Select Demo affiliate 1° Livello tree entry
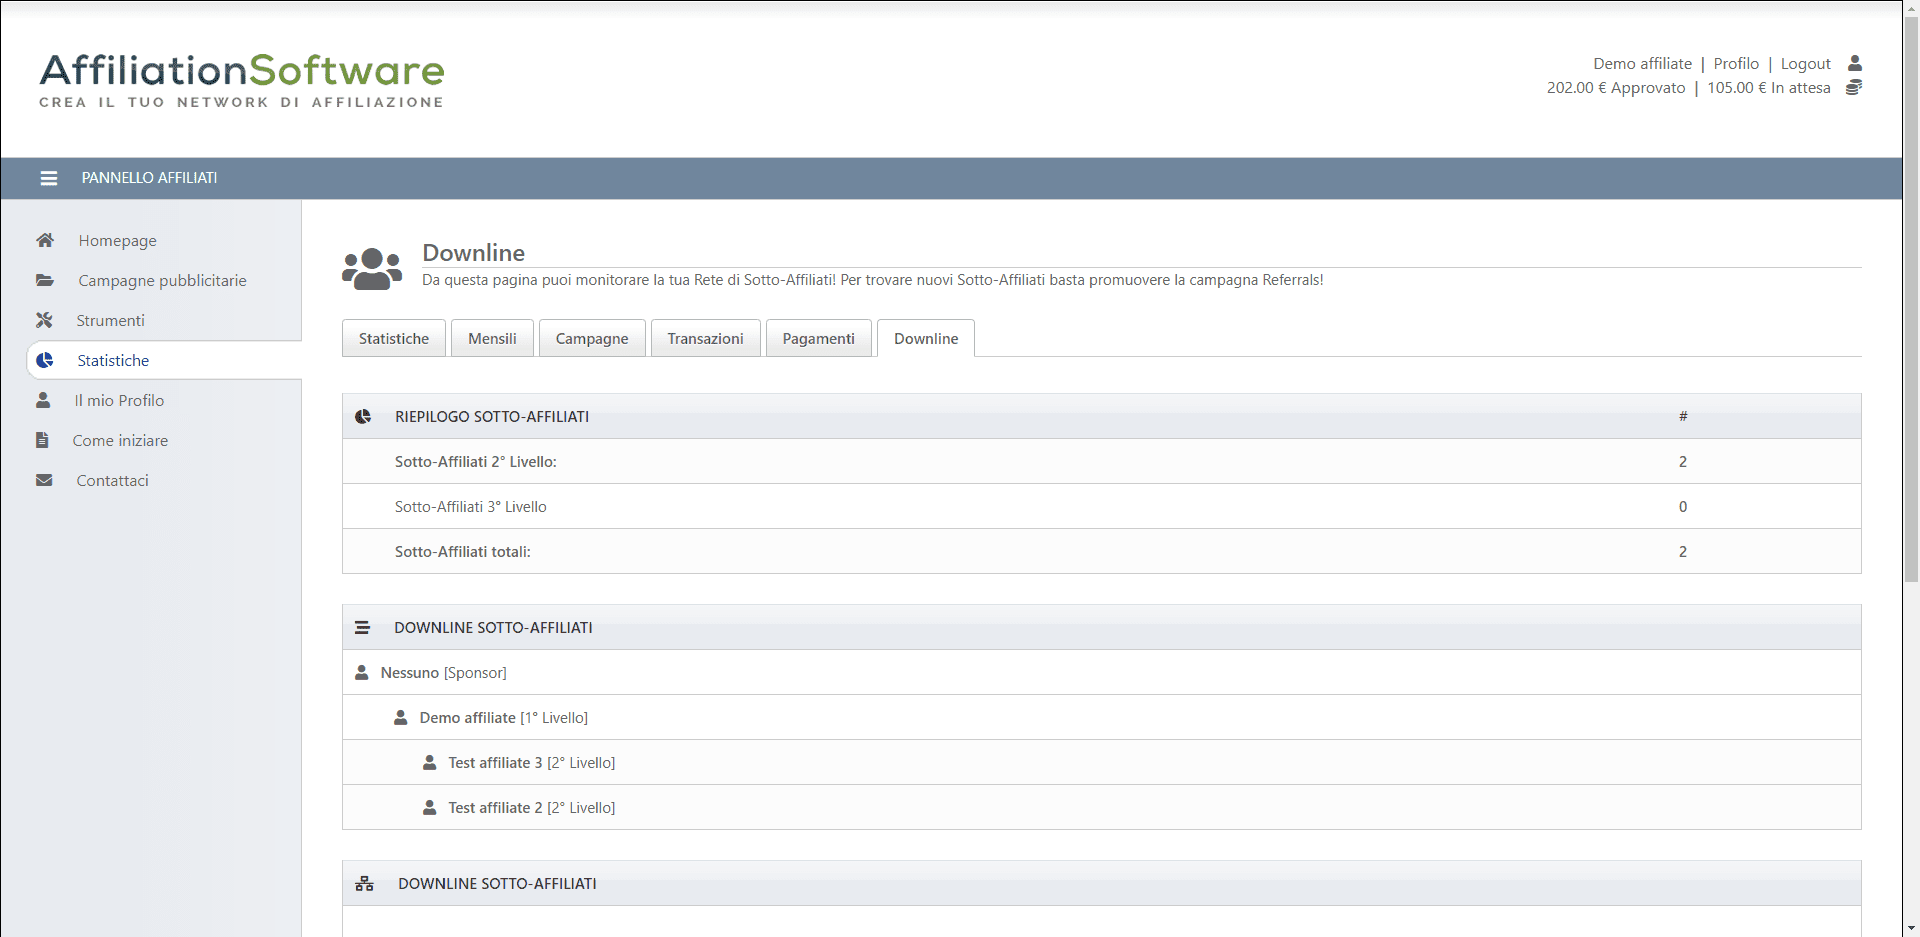Screen dimensions: 1920x937 click(x=467, y=718)
